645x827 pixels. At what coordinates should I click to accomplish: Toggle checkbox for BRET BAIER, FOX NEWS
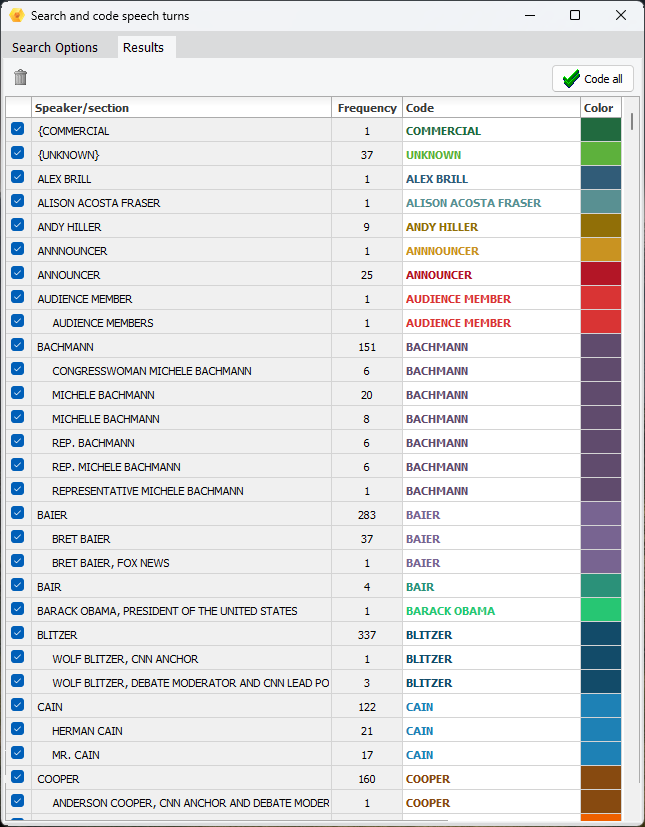(17, 561)
